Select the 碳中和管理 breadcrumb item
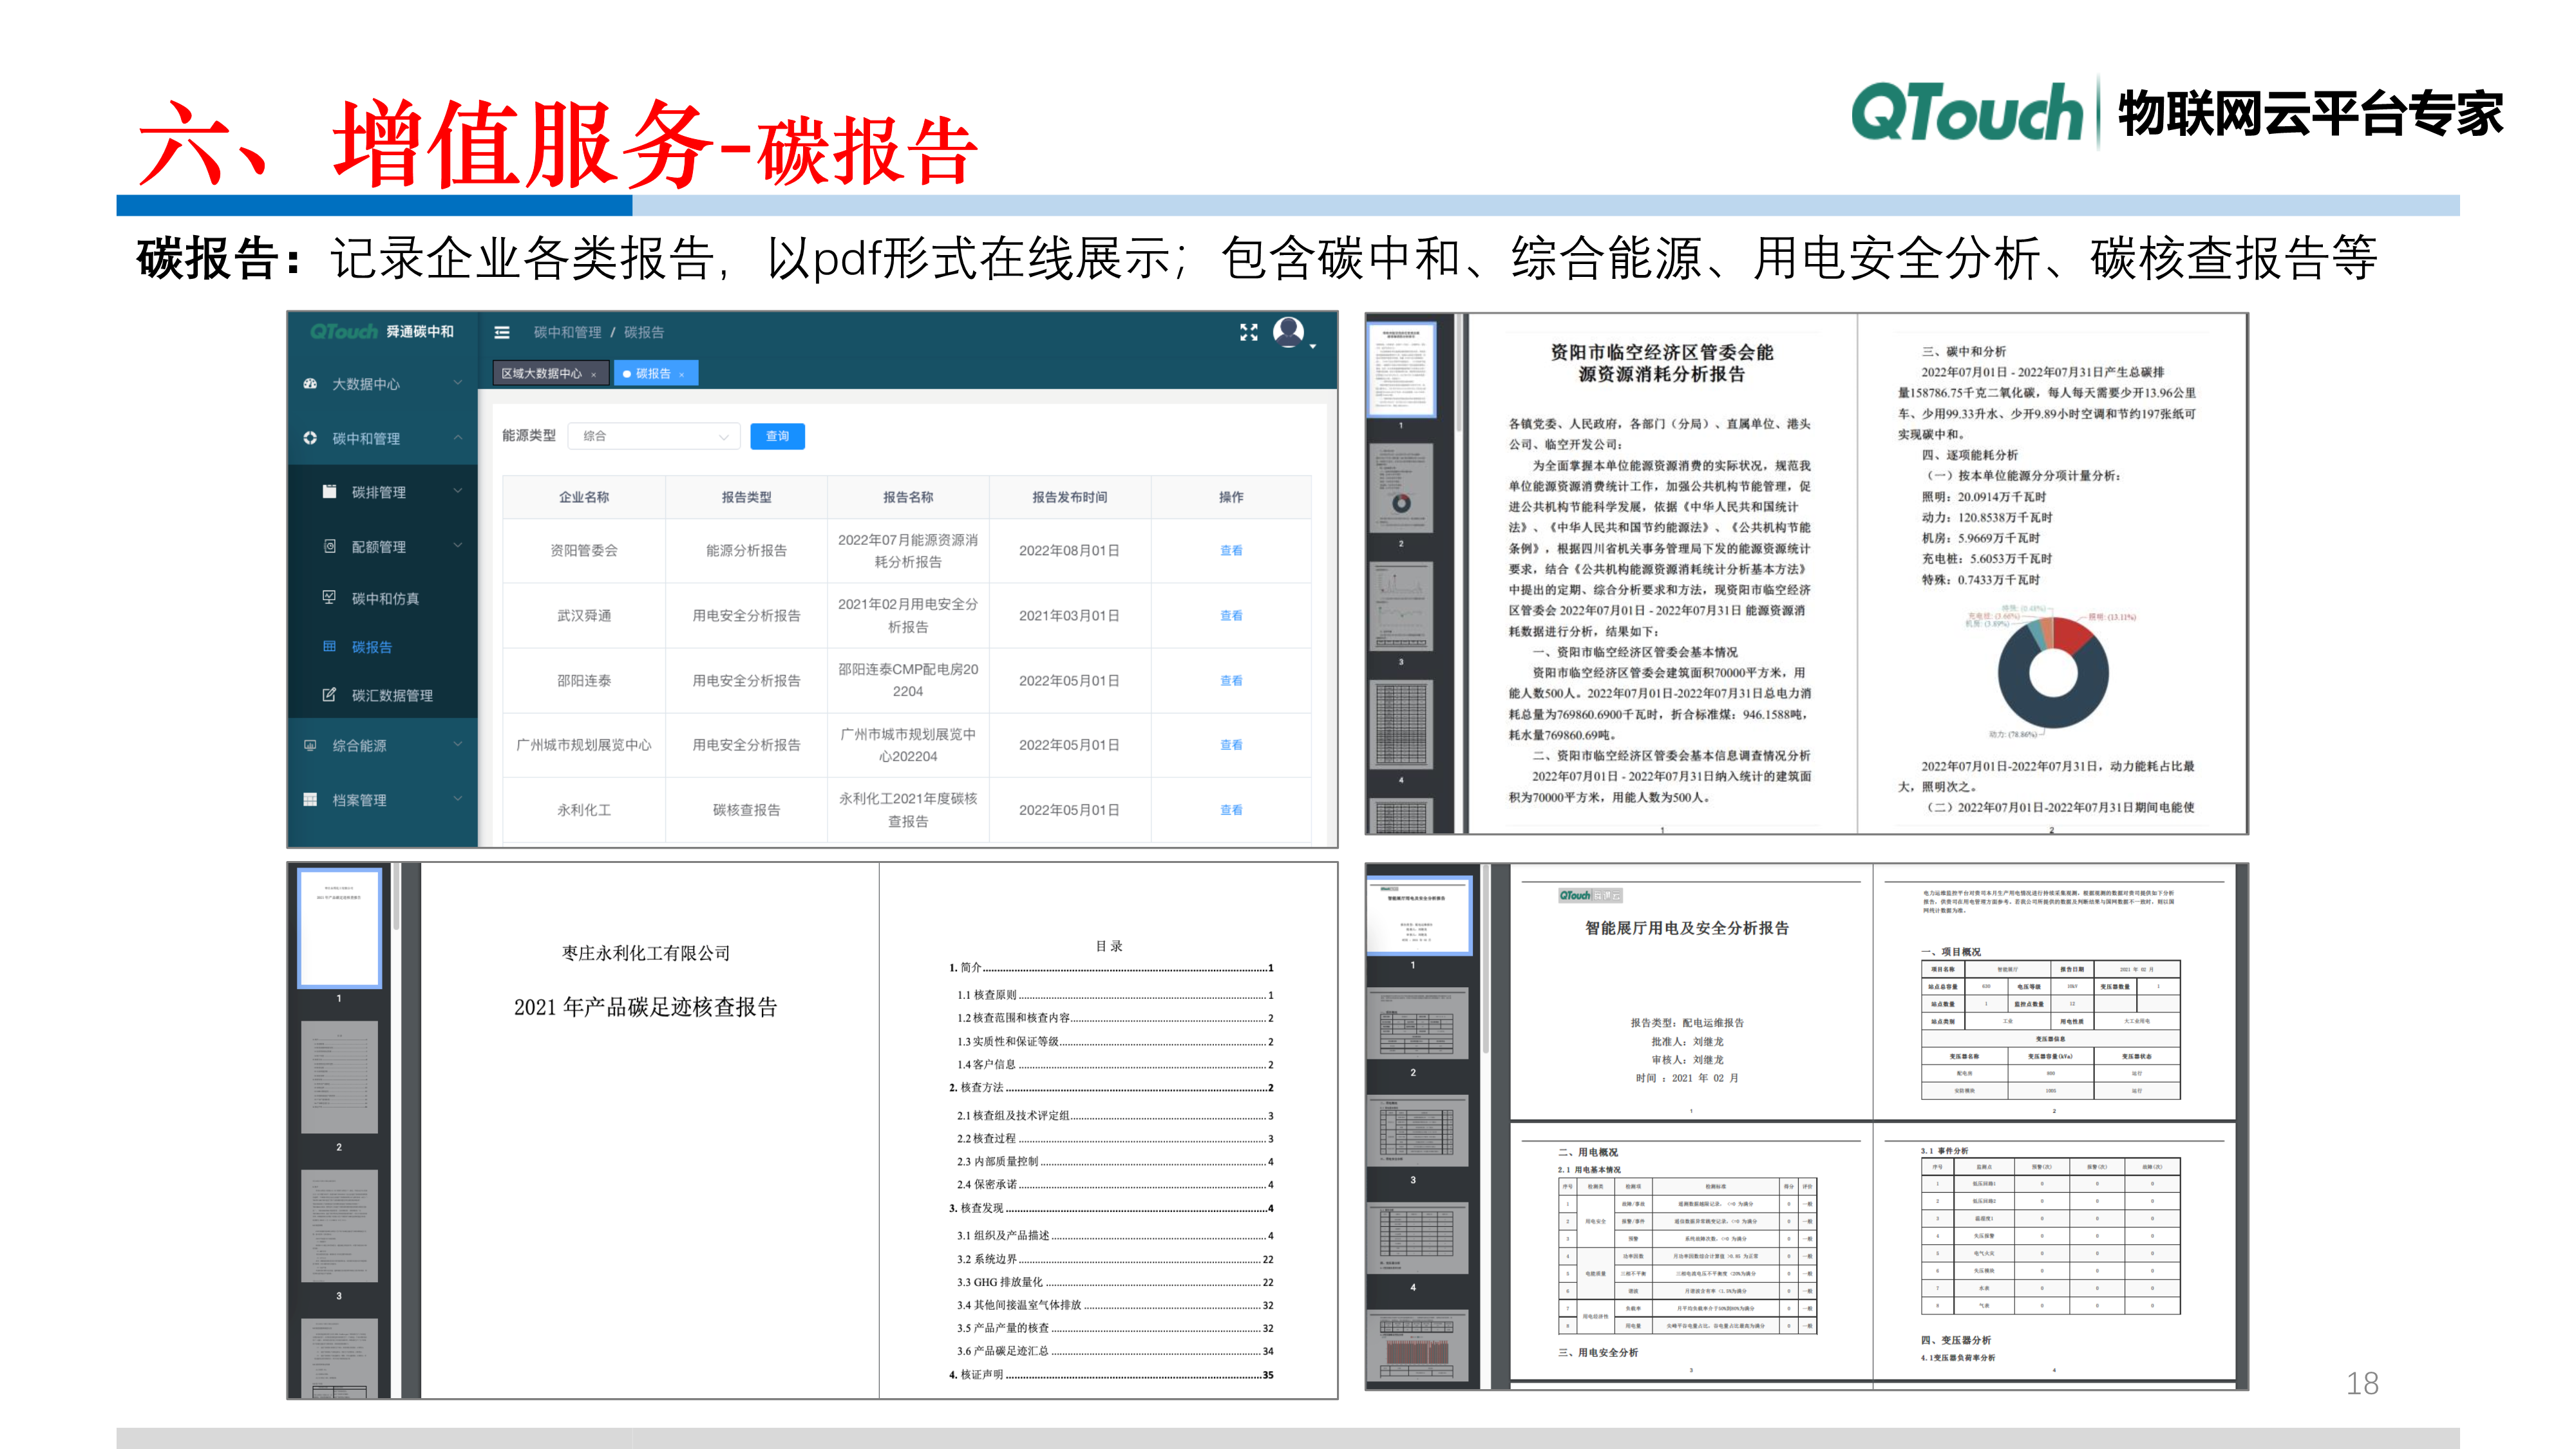 [567, 332]
